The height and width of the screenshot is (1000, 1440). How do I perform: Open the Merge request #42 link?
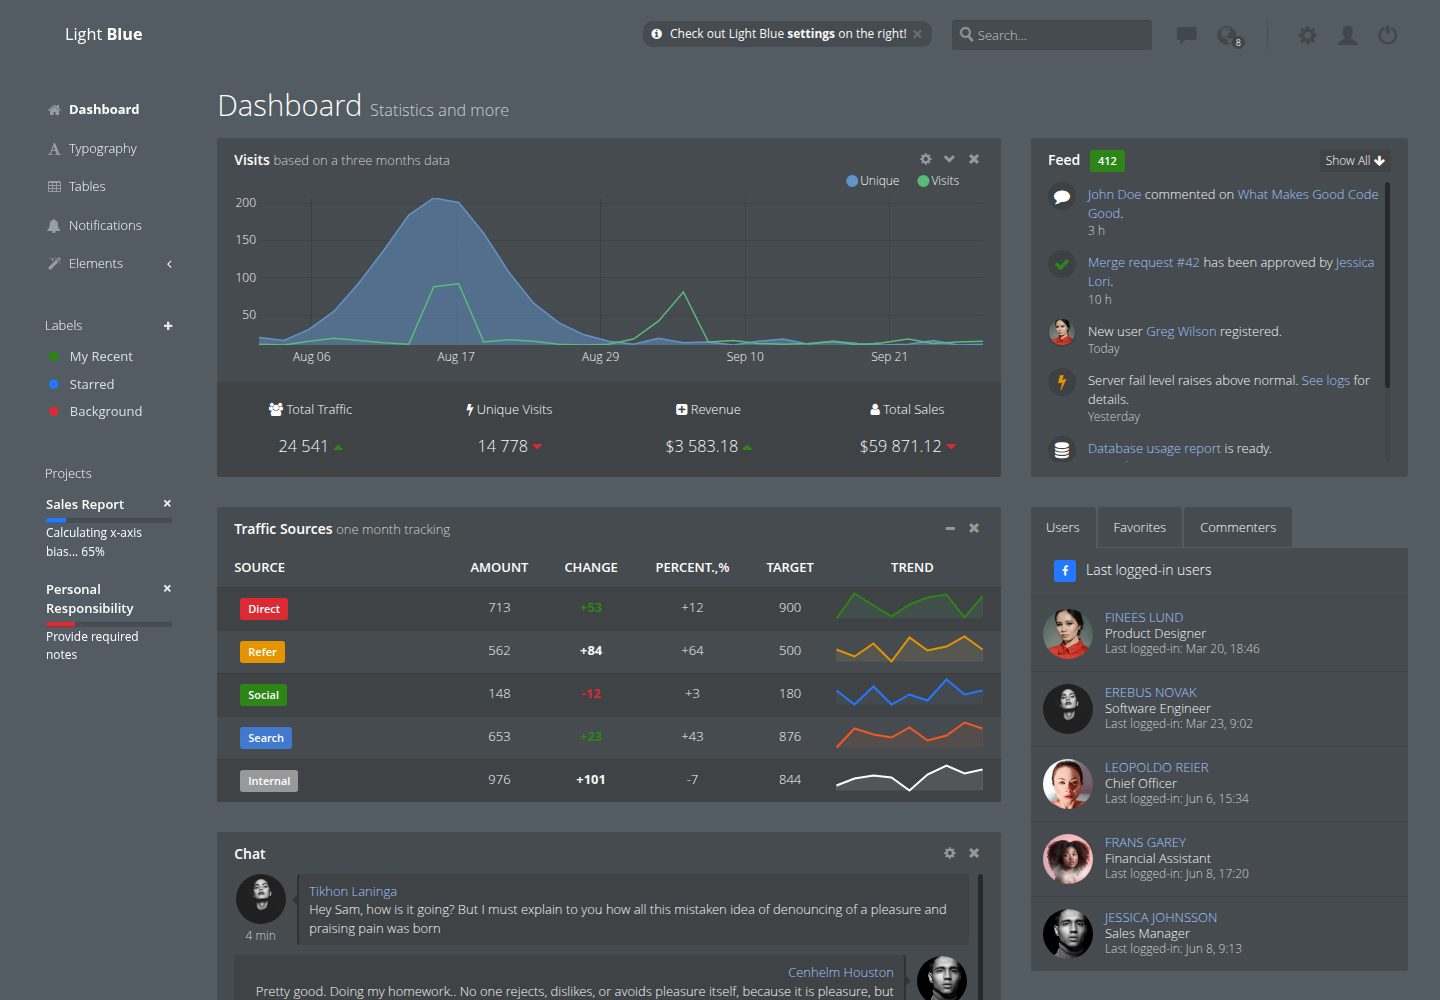pyautogui.click(x=1143, y=263)
